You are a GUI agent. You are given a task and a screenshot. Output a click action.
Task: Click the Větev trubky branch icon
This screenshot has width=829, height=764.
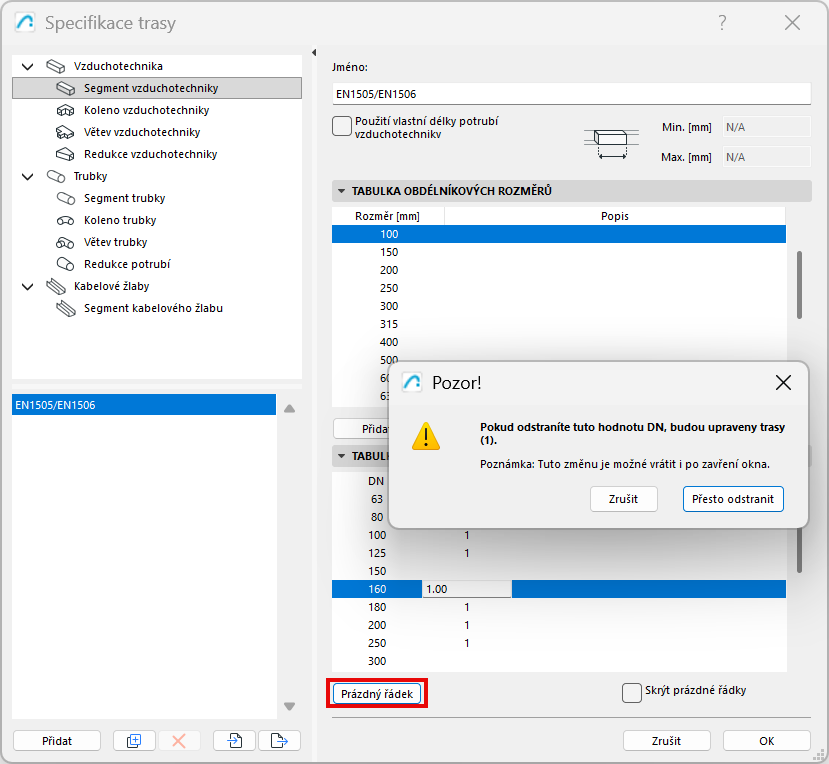point(66,242)
